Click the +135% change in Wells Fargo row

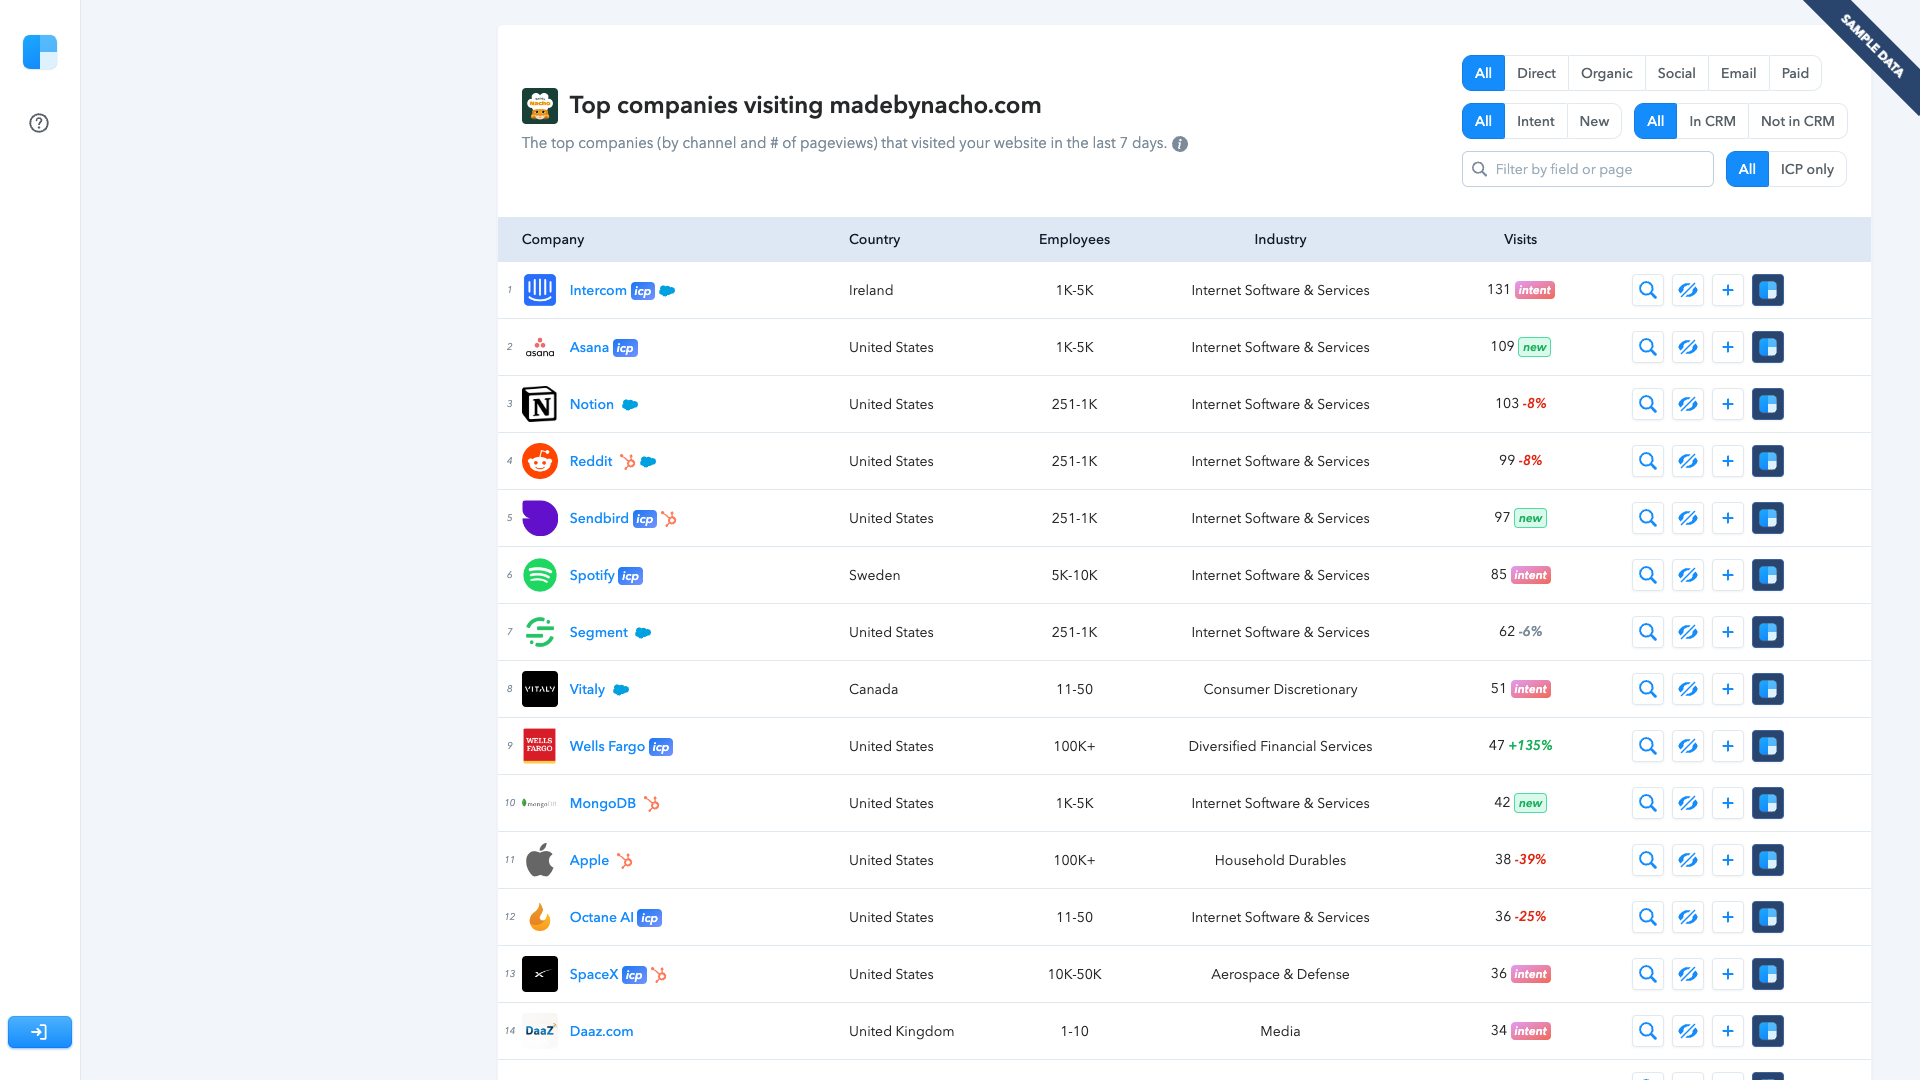pyautogui.click(x=1530, y=745)
